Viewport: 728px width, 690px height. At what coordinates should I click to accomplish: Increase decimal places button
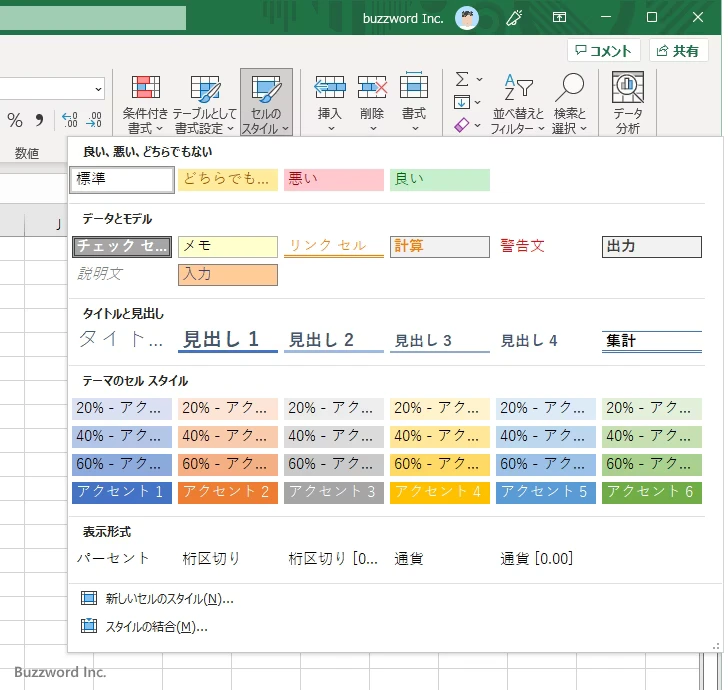70,120
